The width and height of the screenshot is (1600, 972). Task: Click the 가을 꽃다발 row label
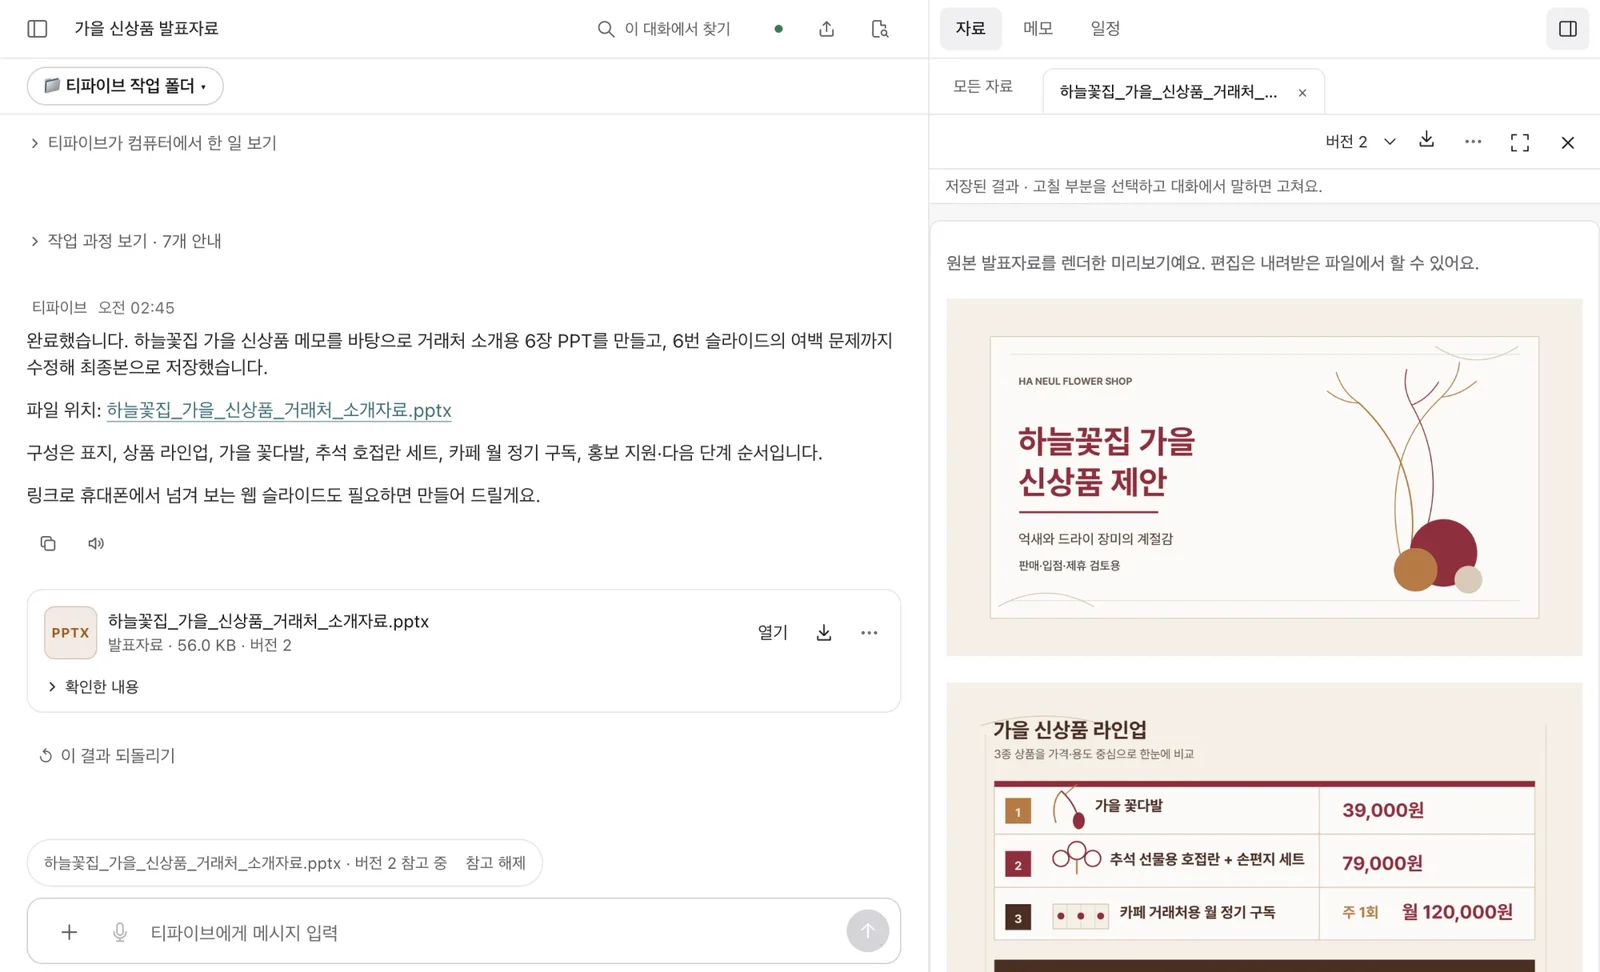coord(1128,806)
